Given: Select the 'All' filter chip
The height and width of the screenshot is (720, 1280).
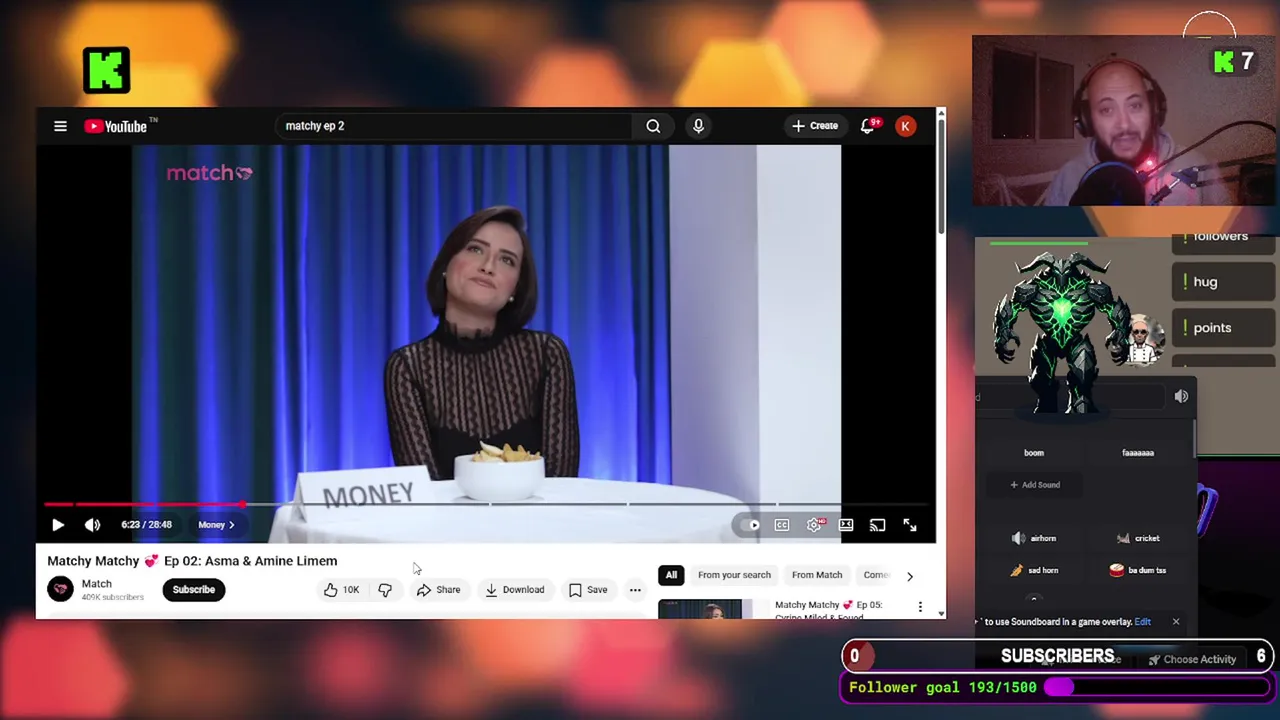Looking at the screenshot, I should [671, 575].
